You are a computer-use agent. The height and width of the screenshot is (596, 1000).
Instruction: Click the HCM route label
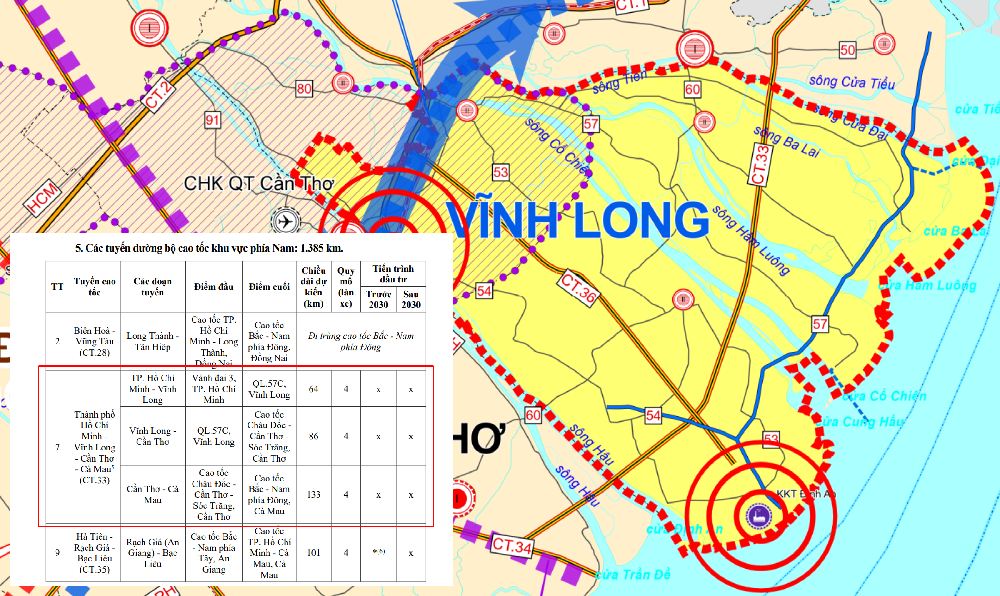pos(43,197)
